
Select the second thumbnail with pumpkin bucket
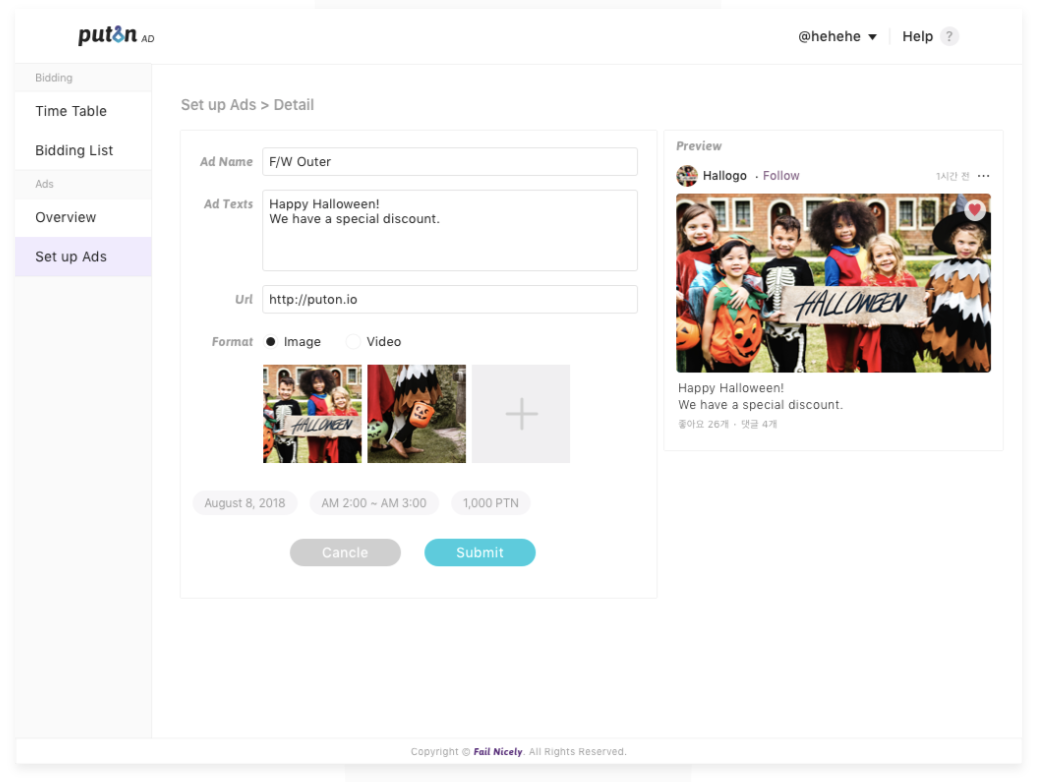click(x=416, y=414)
